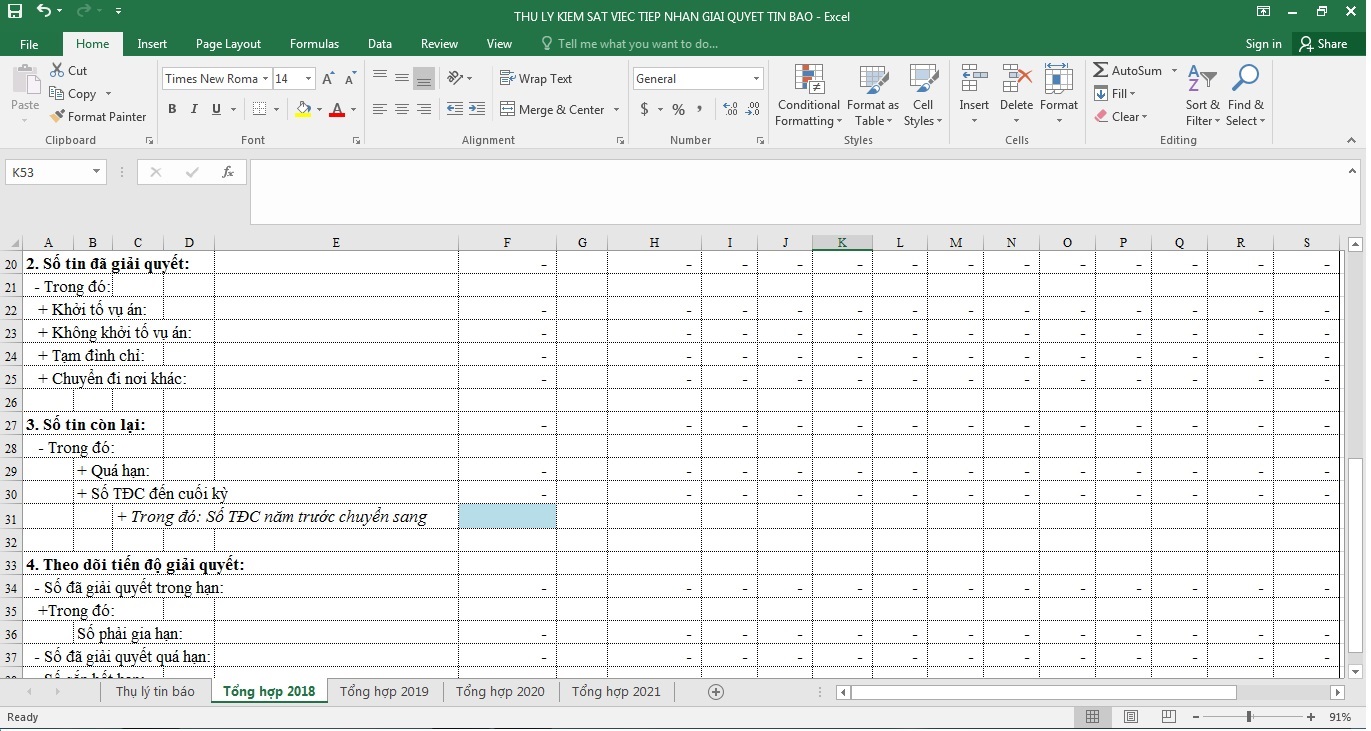Image resolution: width=1371 pixels, height=731 pixels.
Task: Open the Name Box dropdown arrow
Action: tap(96, 172)
